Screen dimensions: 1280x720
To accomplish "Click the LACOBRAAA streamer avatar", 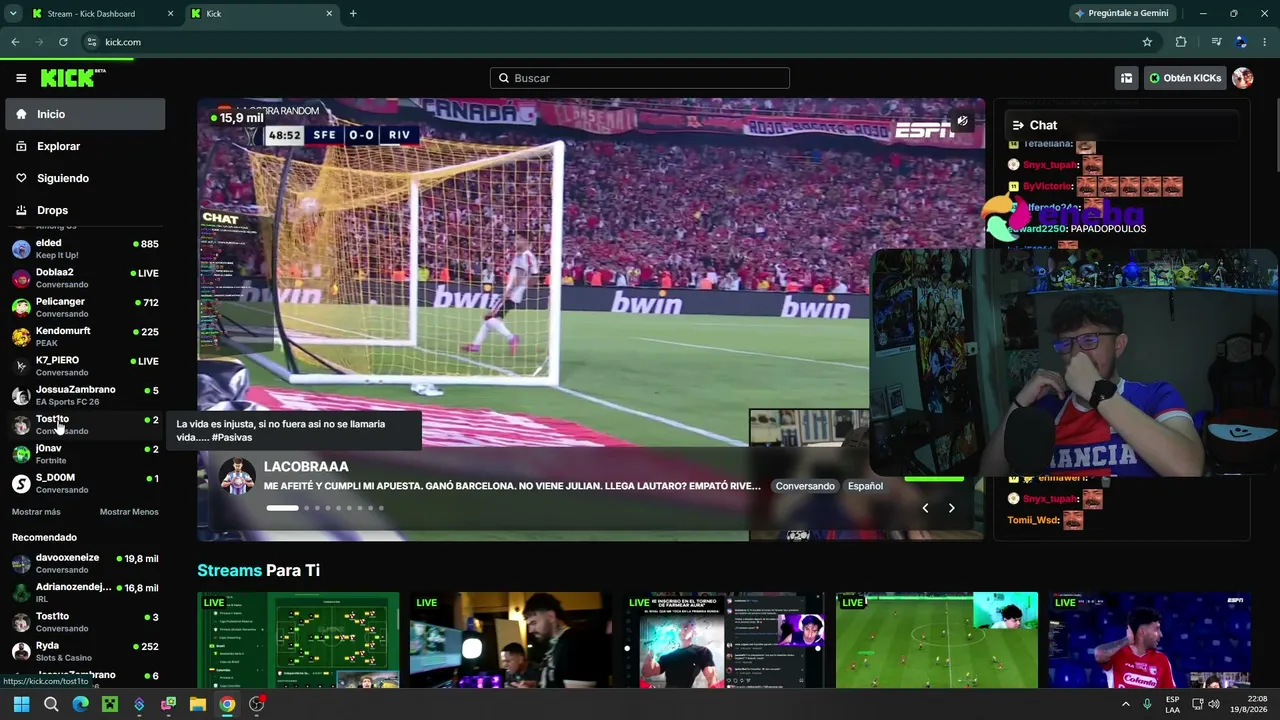I will 237,476.
